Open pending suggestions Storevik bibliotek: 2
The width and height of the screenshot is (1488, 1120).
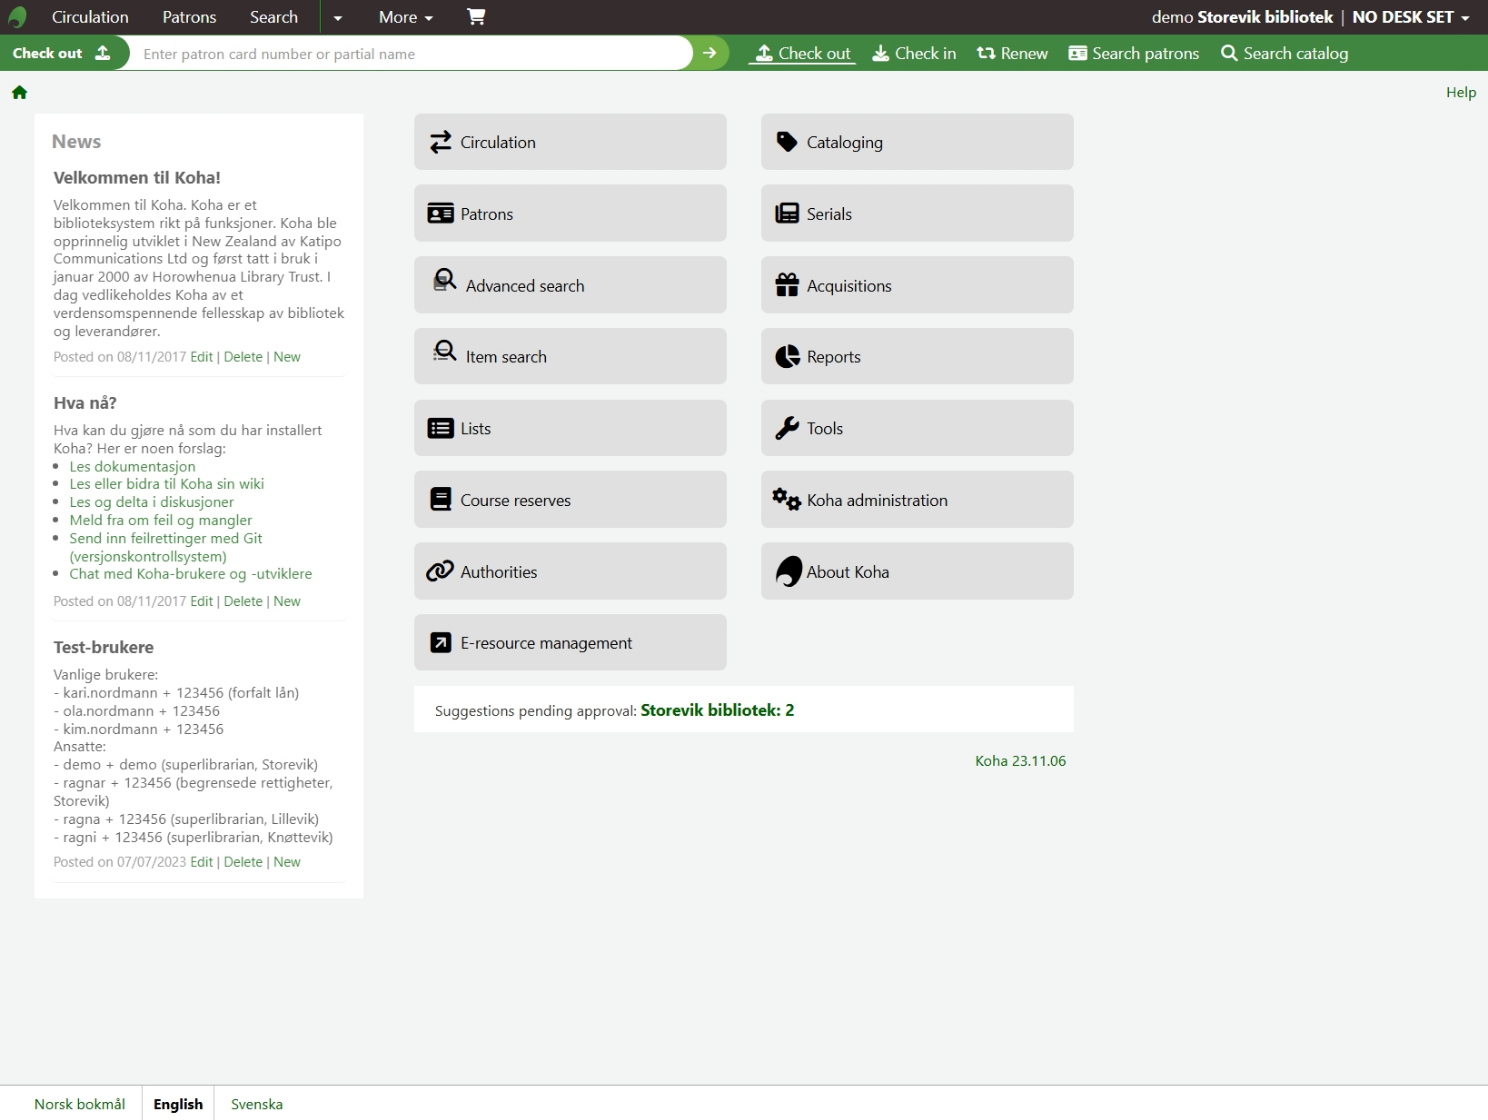[717, 710]
